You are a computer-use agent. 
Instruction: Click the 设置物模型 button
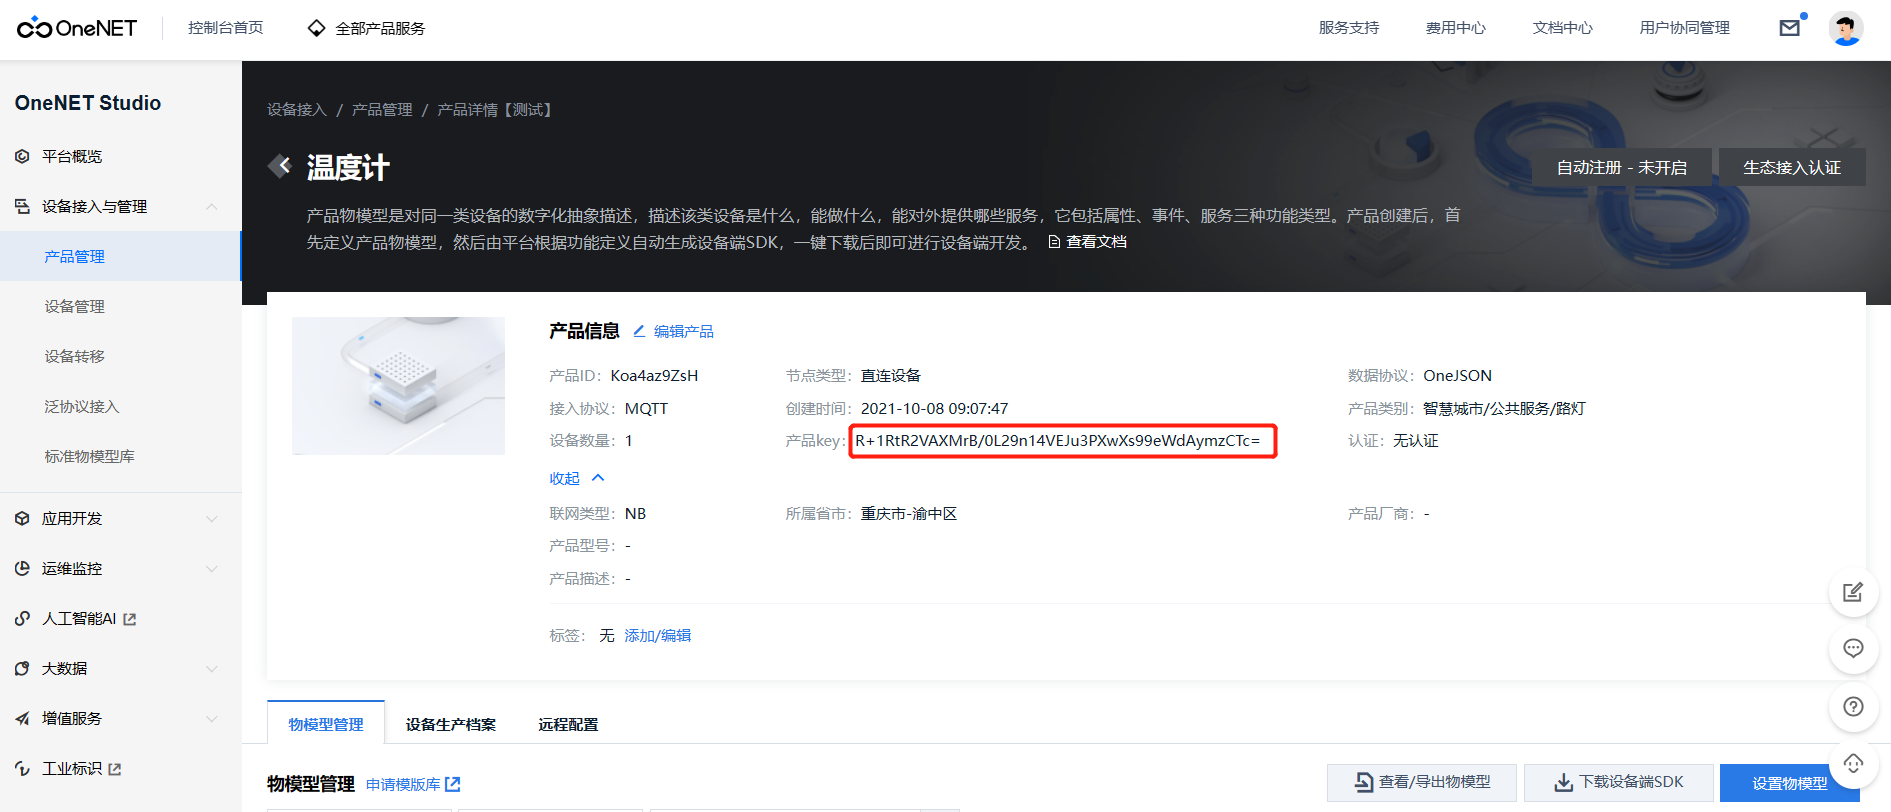pos(1788,783)
